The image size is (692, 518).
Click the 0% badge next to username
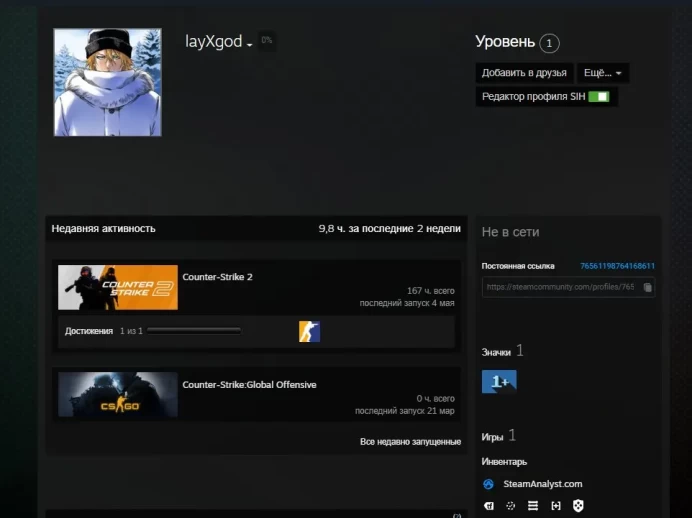(x=267, y=41)
